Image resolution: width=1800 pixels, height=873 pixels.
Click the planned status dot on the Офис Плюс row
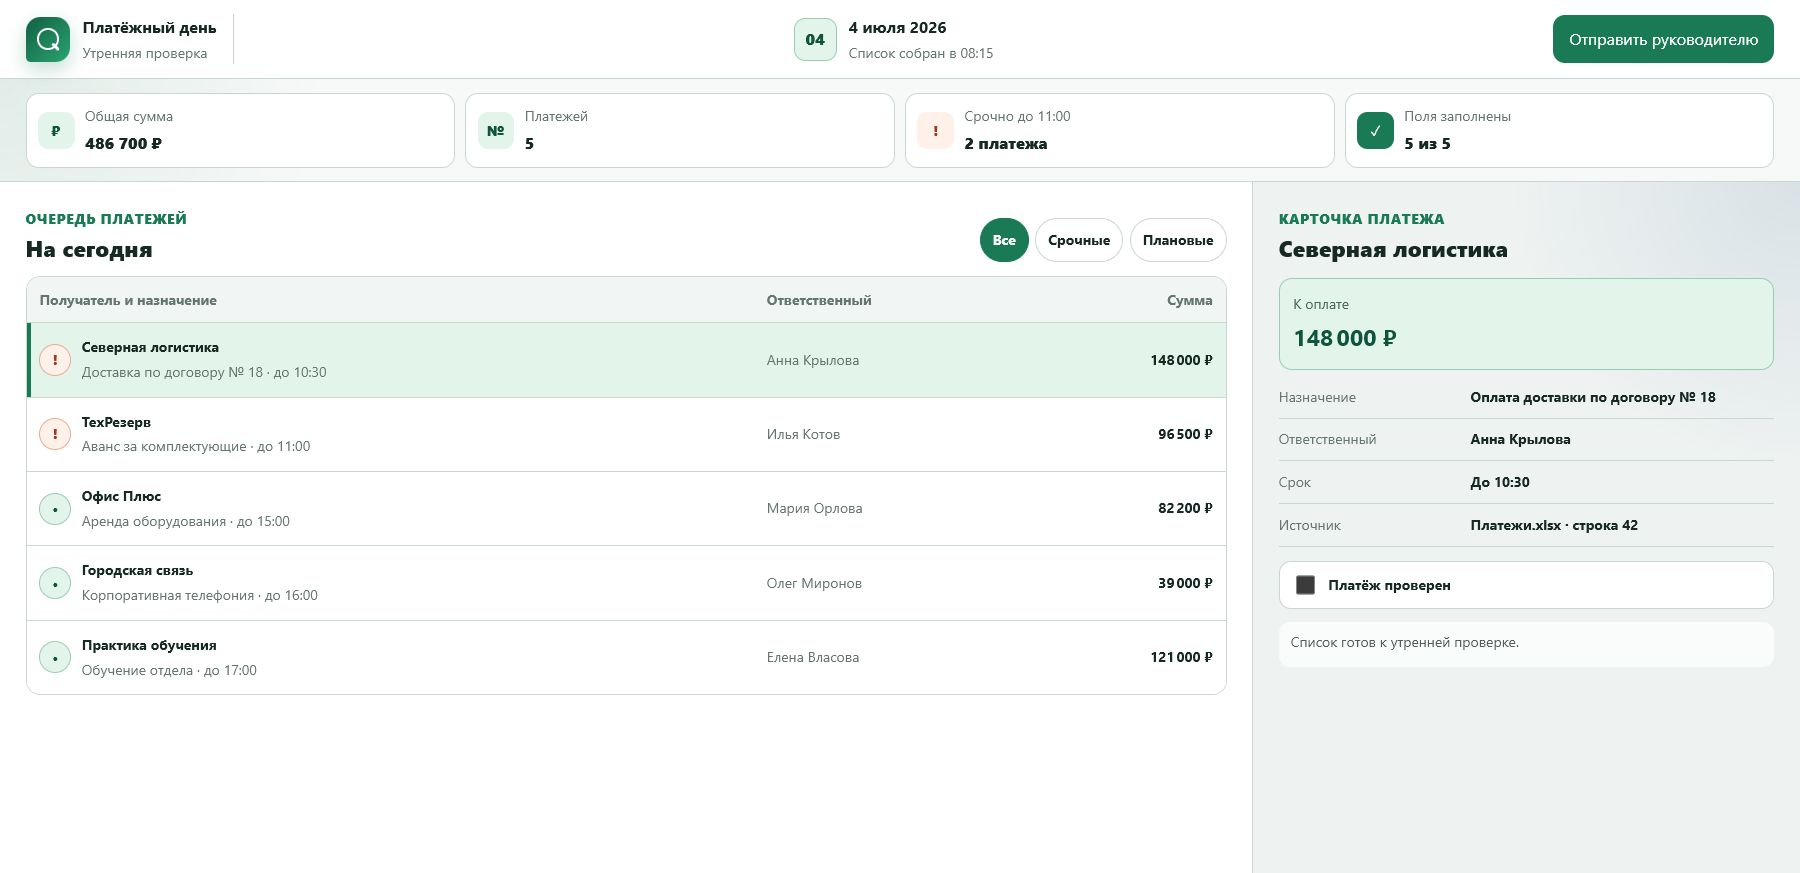(x=55, y=509)
